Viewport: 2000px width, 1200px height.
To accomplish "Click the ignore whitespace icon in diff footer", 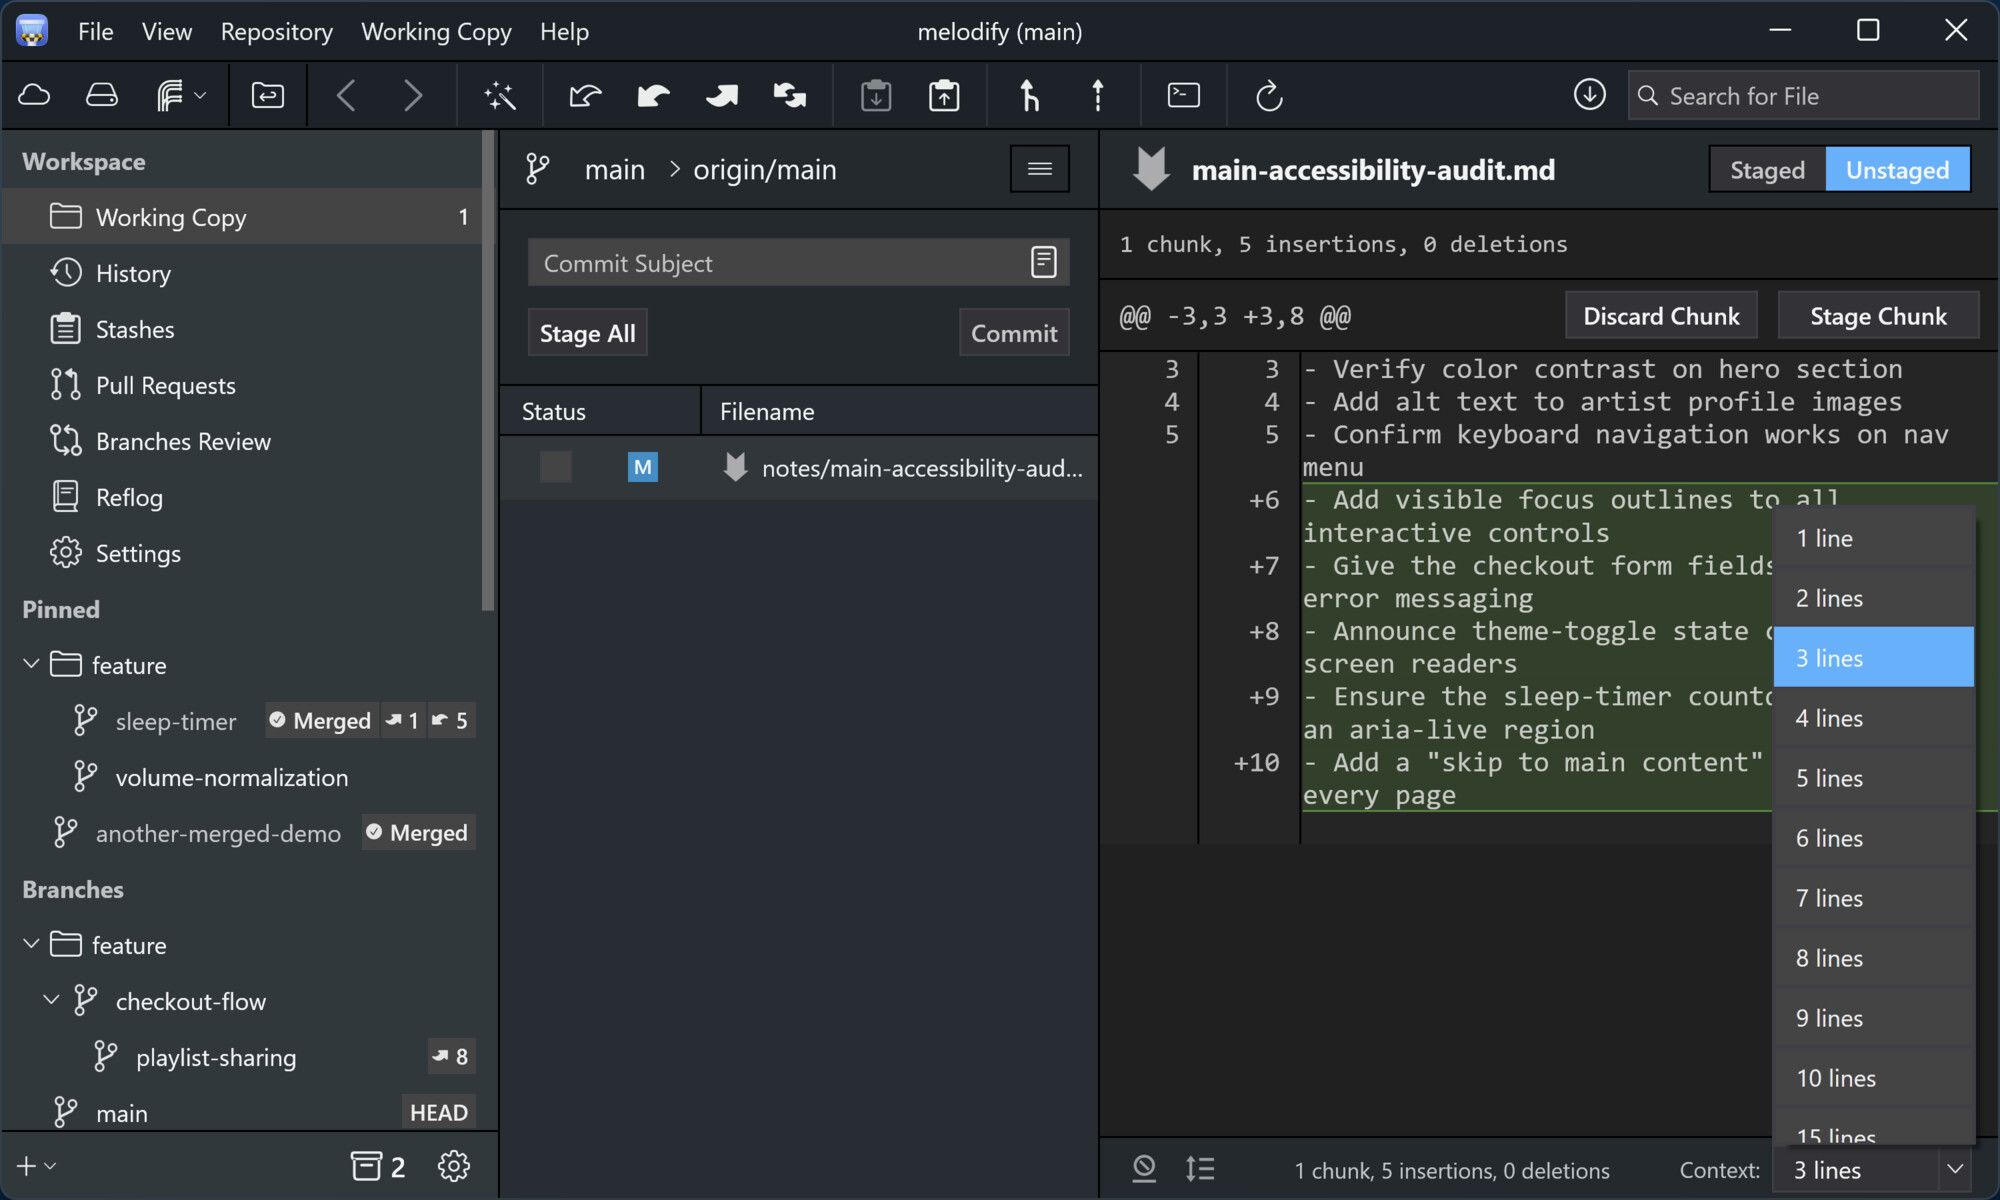I will click(x=1144, y=1168).
